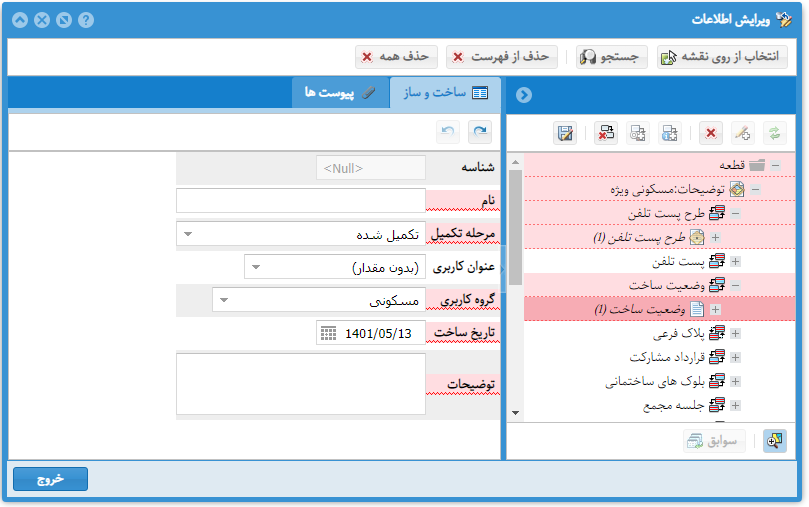Collapse the توضیحات:مسکونی ویژه node
809x507 pixels.
[x=755, y=189]
